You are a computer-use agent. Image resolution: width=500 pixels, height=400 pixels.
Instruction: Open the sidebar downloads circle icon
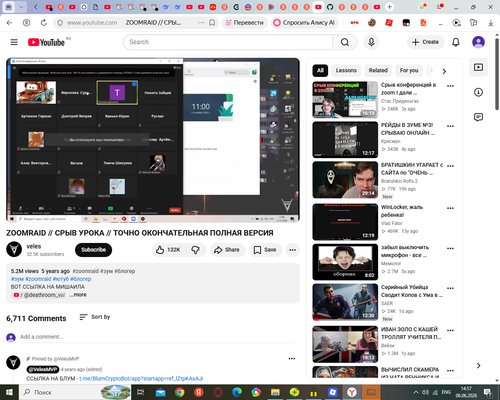pos(478,92)
